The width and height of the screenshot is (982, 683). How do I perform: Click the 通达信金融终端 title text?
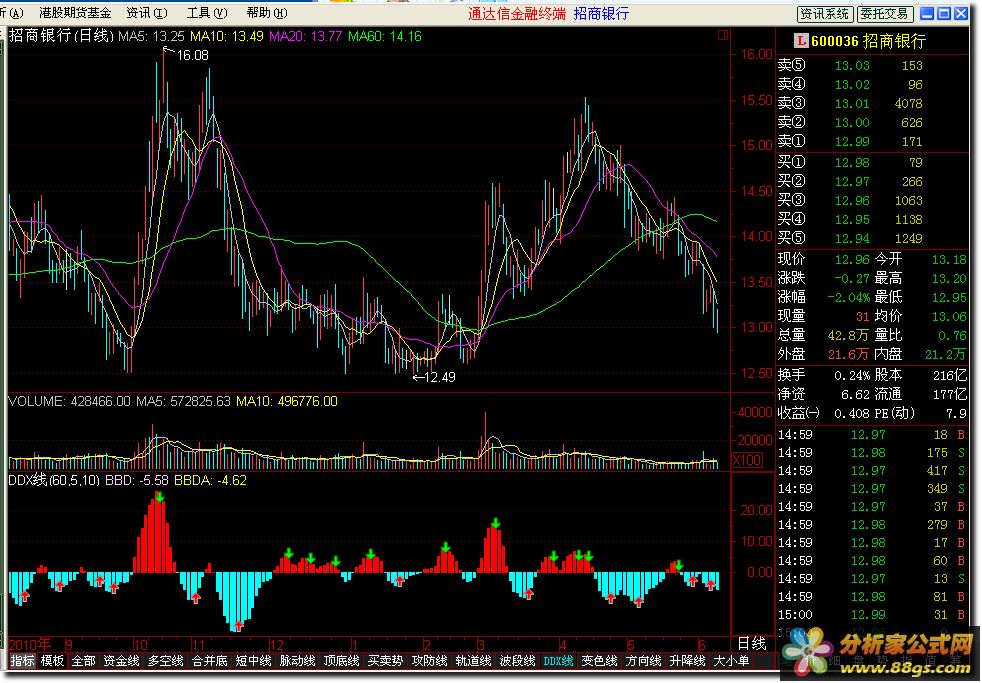click(x=517, y=13)
